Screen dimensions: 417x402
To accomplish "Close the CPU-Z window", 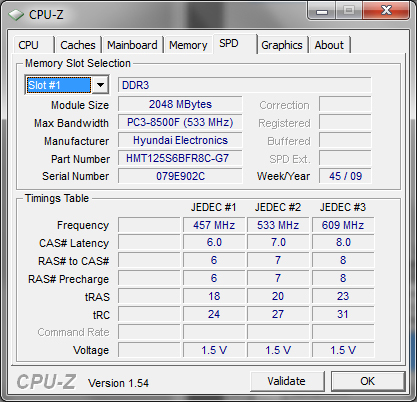I will [386, 11].
